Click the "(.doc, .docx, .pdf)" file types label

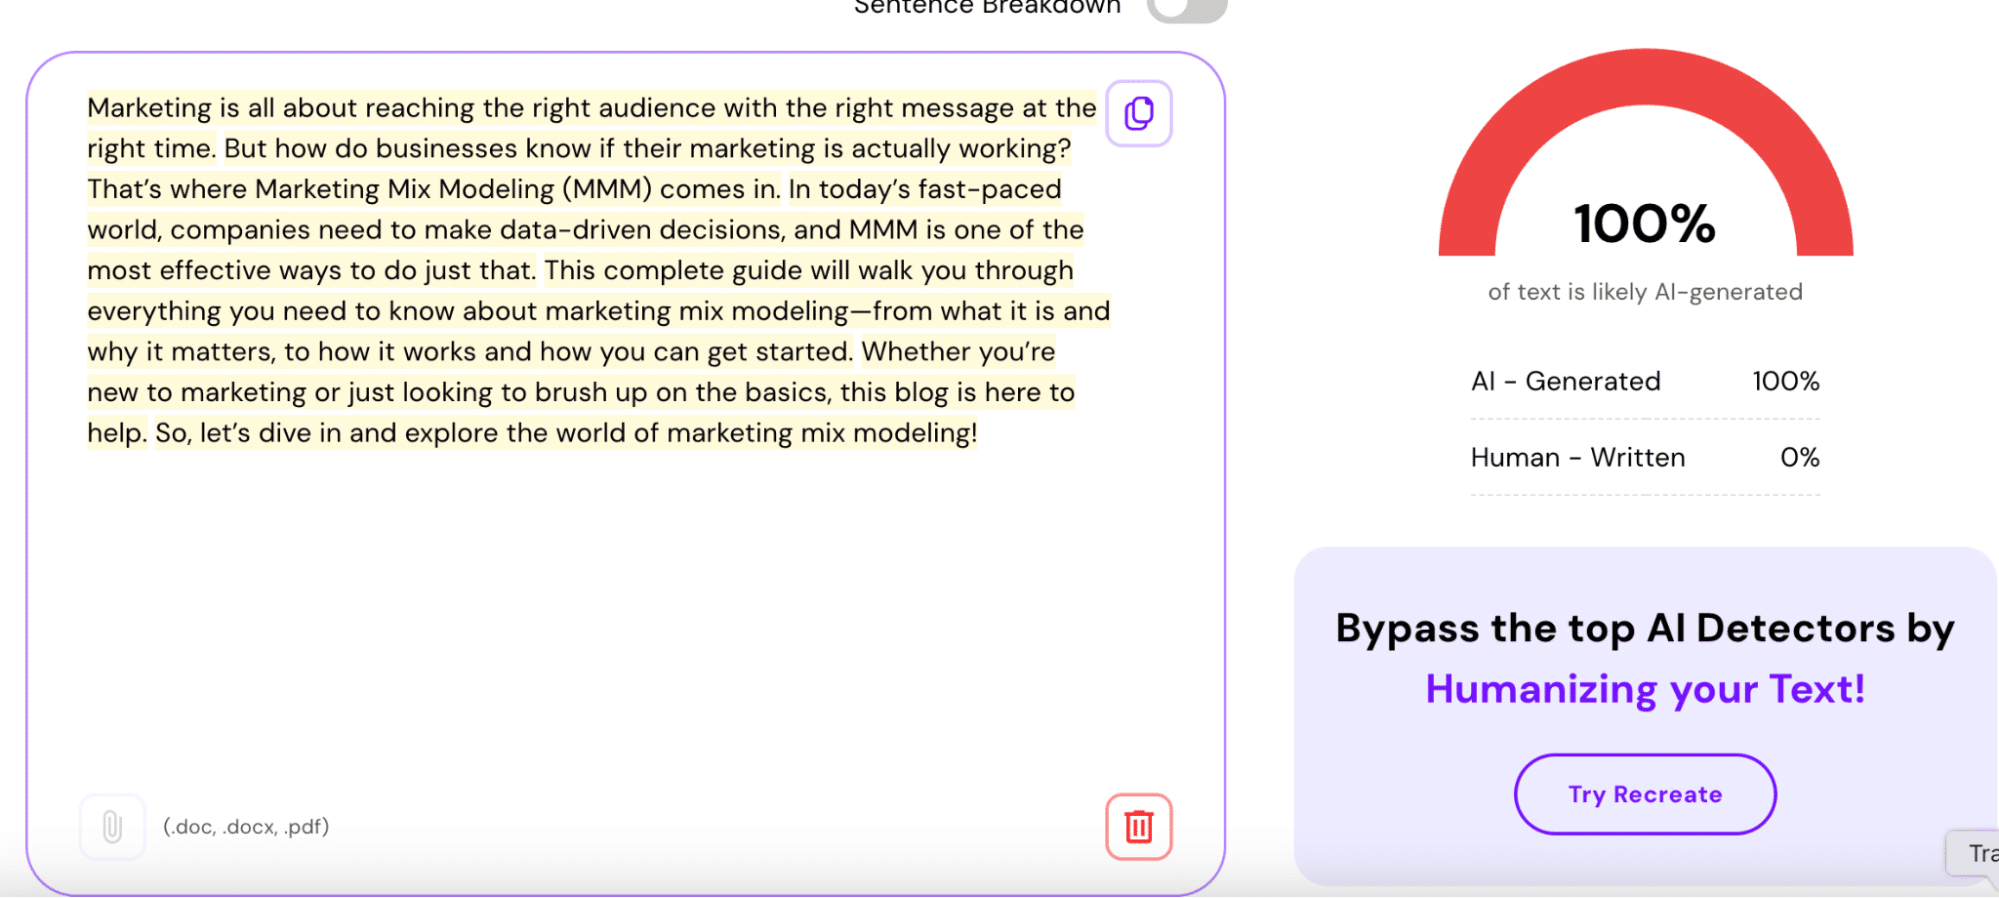point(246,827)
